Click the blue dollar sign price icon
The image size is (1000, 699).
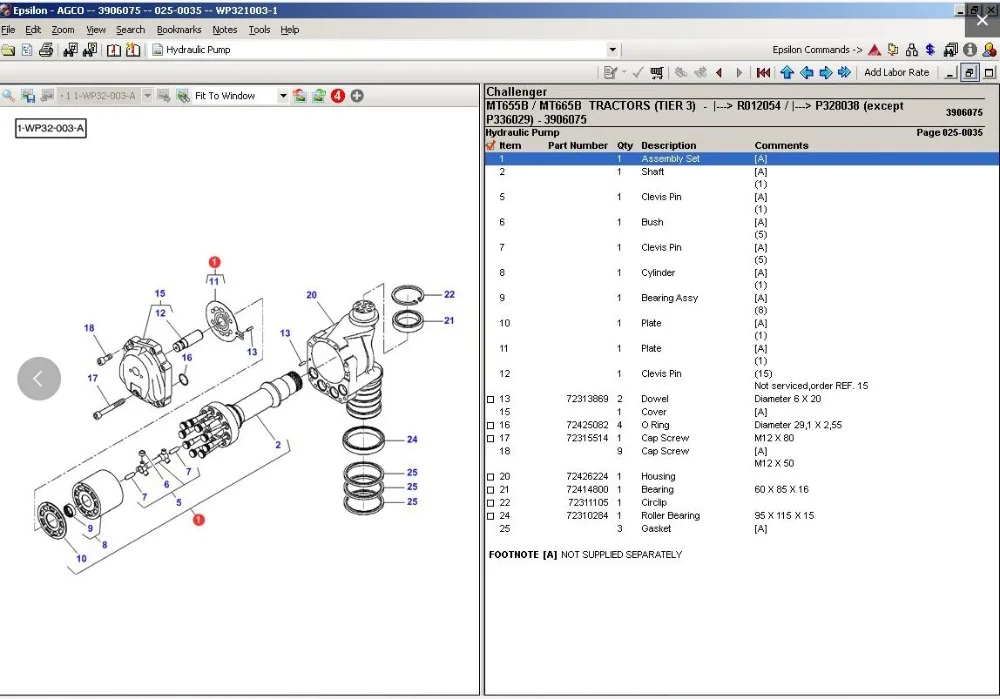(930, 50)
